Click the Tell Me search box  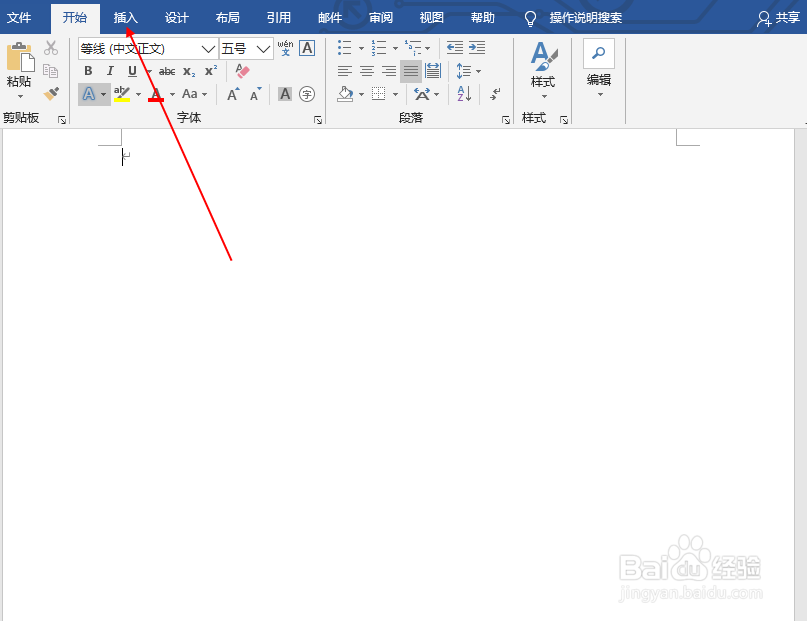(x=585, y=18)
